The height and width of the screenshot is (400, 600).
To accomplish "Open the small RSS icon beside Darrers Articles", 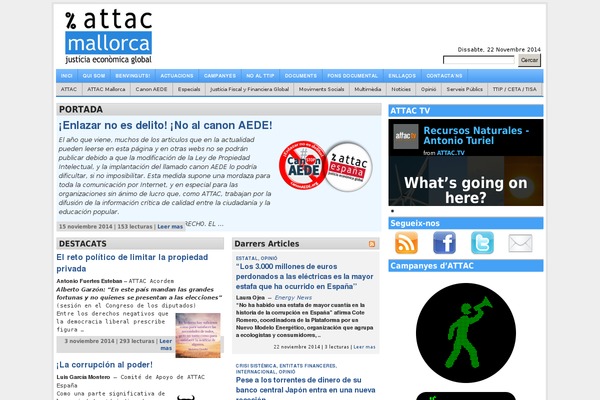I will [x=372, y=244].
